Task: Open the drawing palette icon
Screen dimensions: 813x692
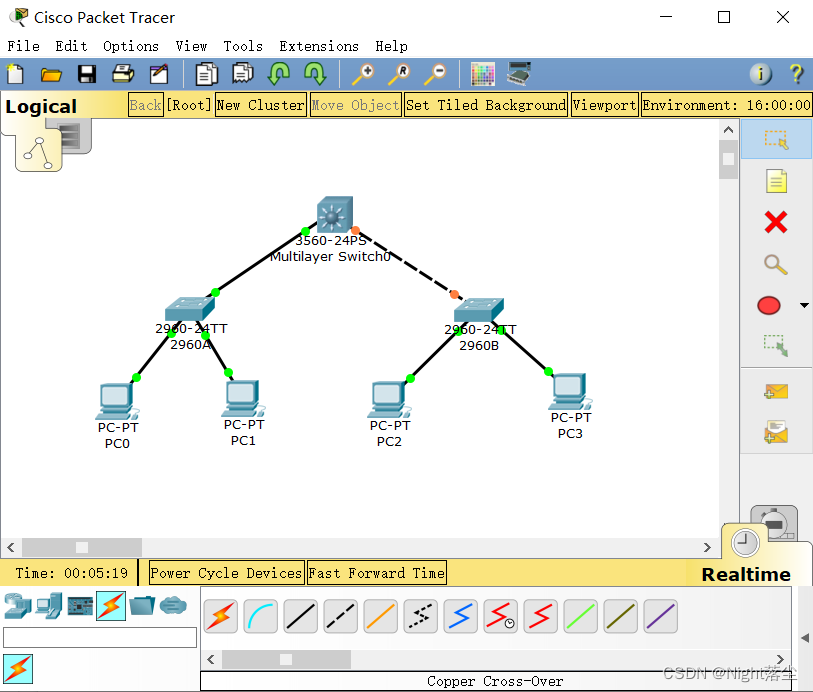Action: pyautogui.click(x=483, y=74)
